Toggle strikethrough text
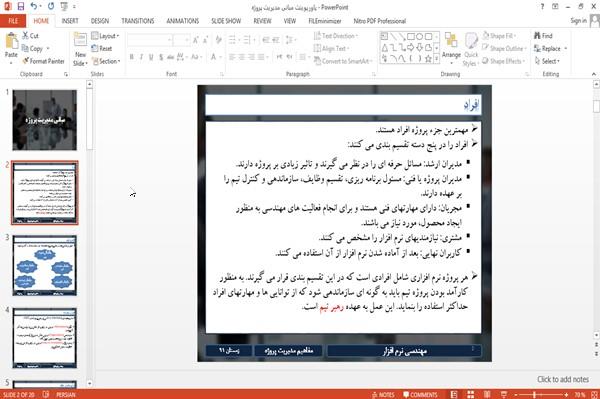This screenshot has height=399, width=600. 171,57
